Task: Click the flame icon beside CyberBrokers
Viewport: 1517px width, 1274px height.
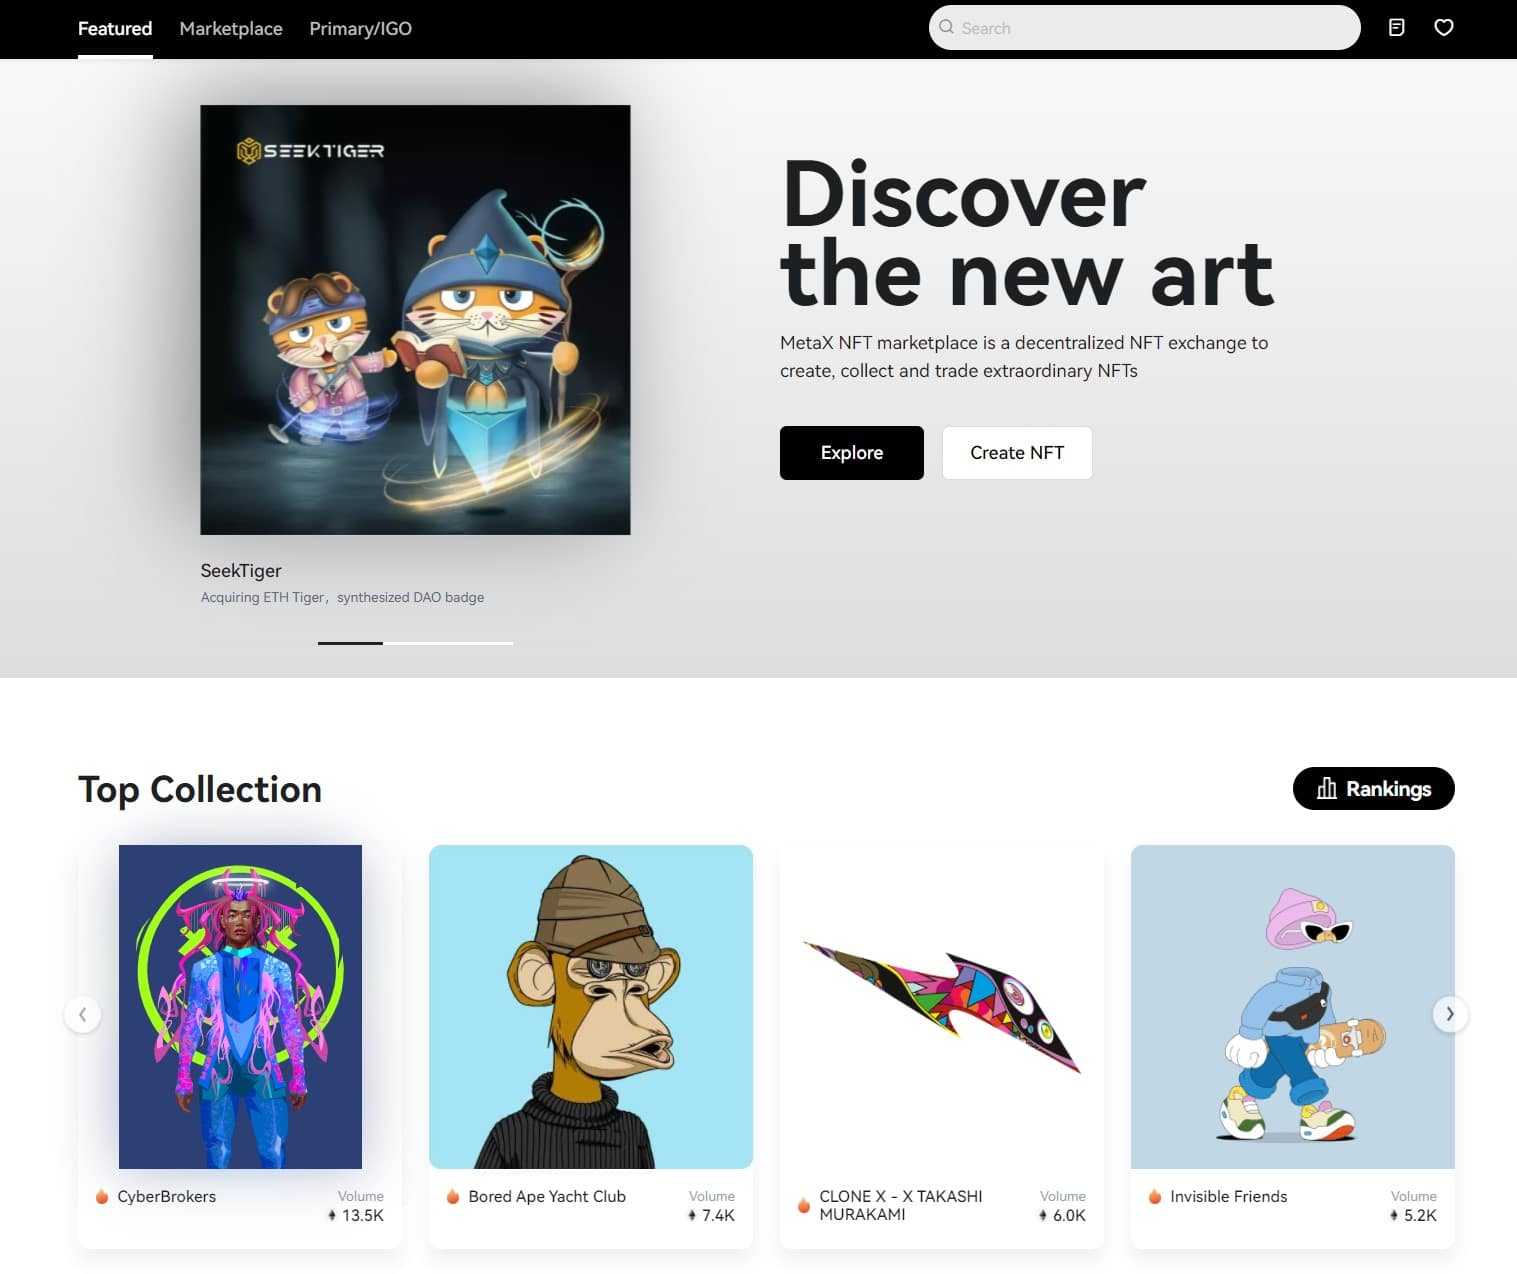Action: point(101,1196)
